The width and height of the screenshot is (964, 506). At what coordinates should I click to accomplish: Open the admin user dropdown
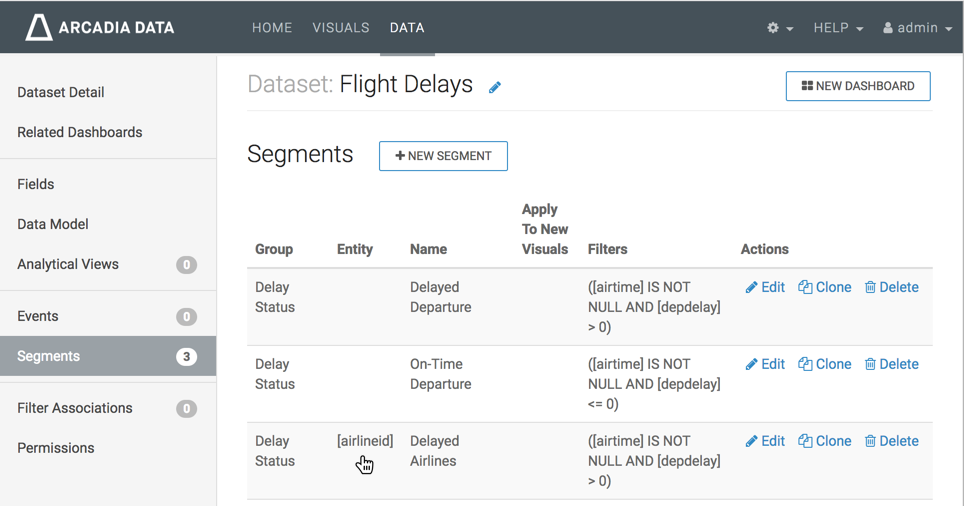[917, 28]
